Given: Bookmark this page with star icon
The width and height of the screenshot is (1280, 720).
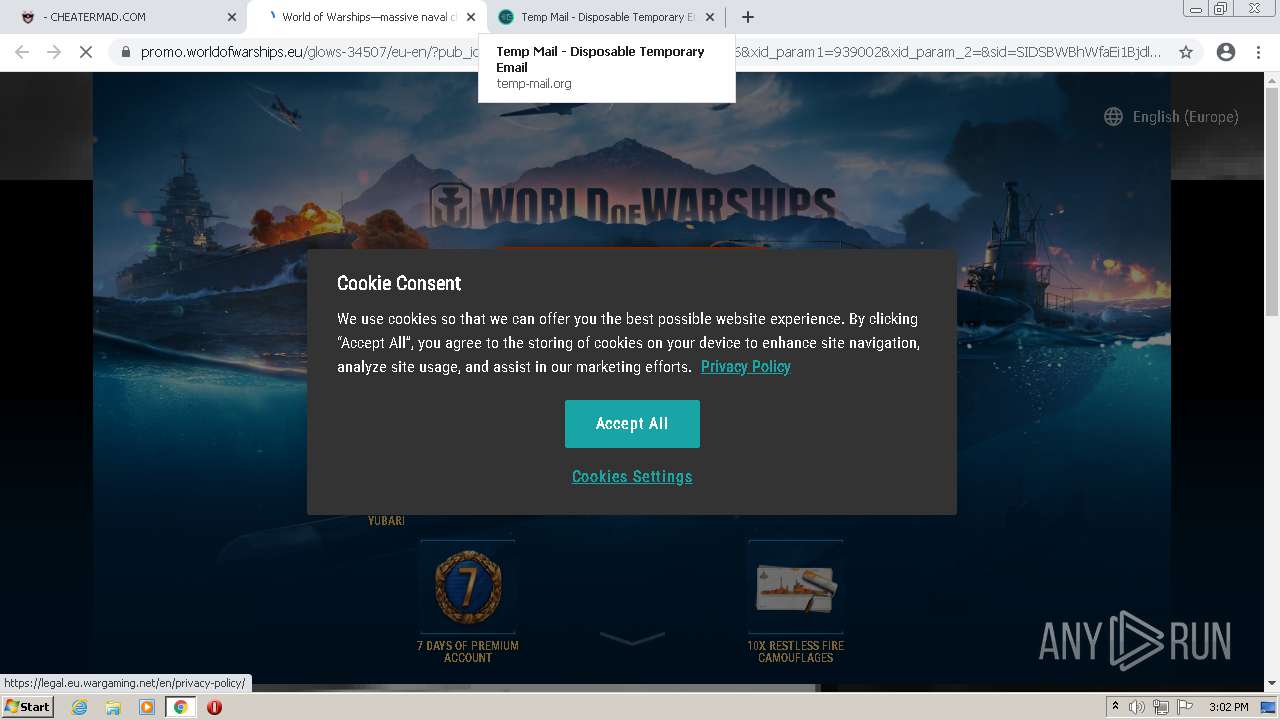Looking at the screenshot, I should [1186, 52].
